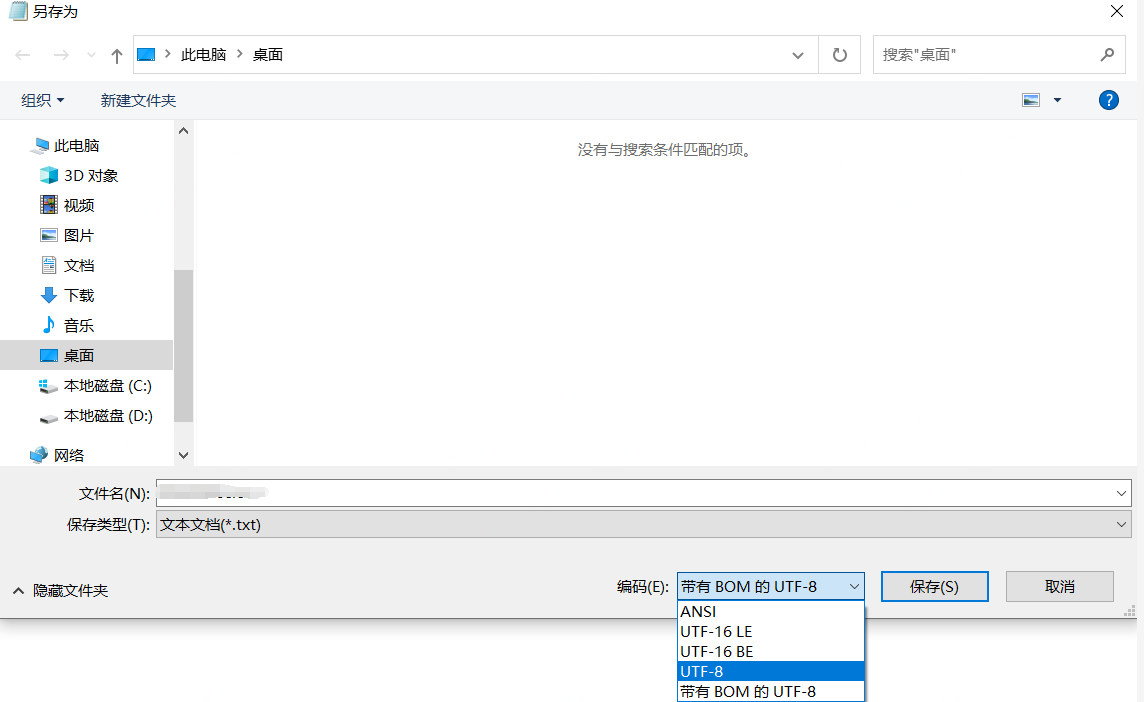Viewport: 1144px width, 702px height.
Task: Create a folder with 新建文件夹
Action: 139,100
